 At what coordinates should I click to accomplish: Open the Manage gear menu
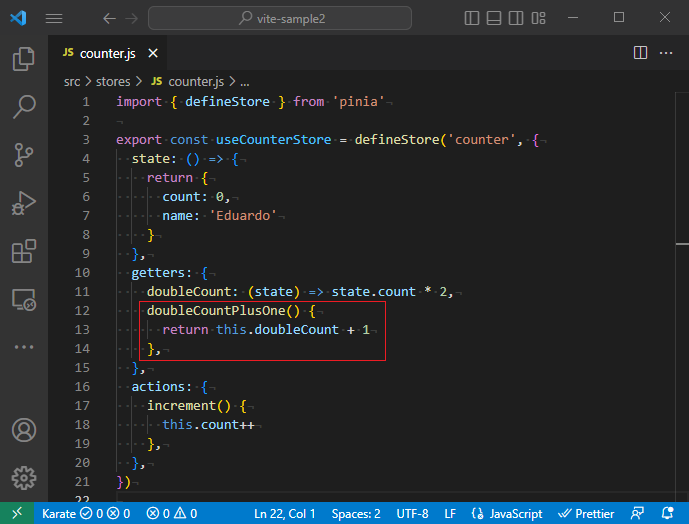[24, 478]
